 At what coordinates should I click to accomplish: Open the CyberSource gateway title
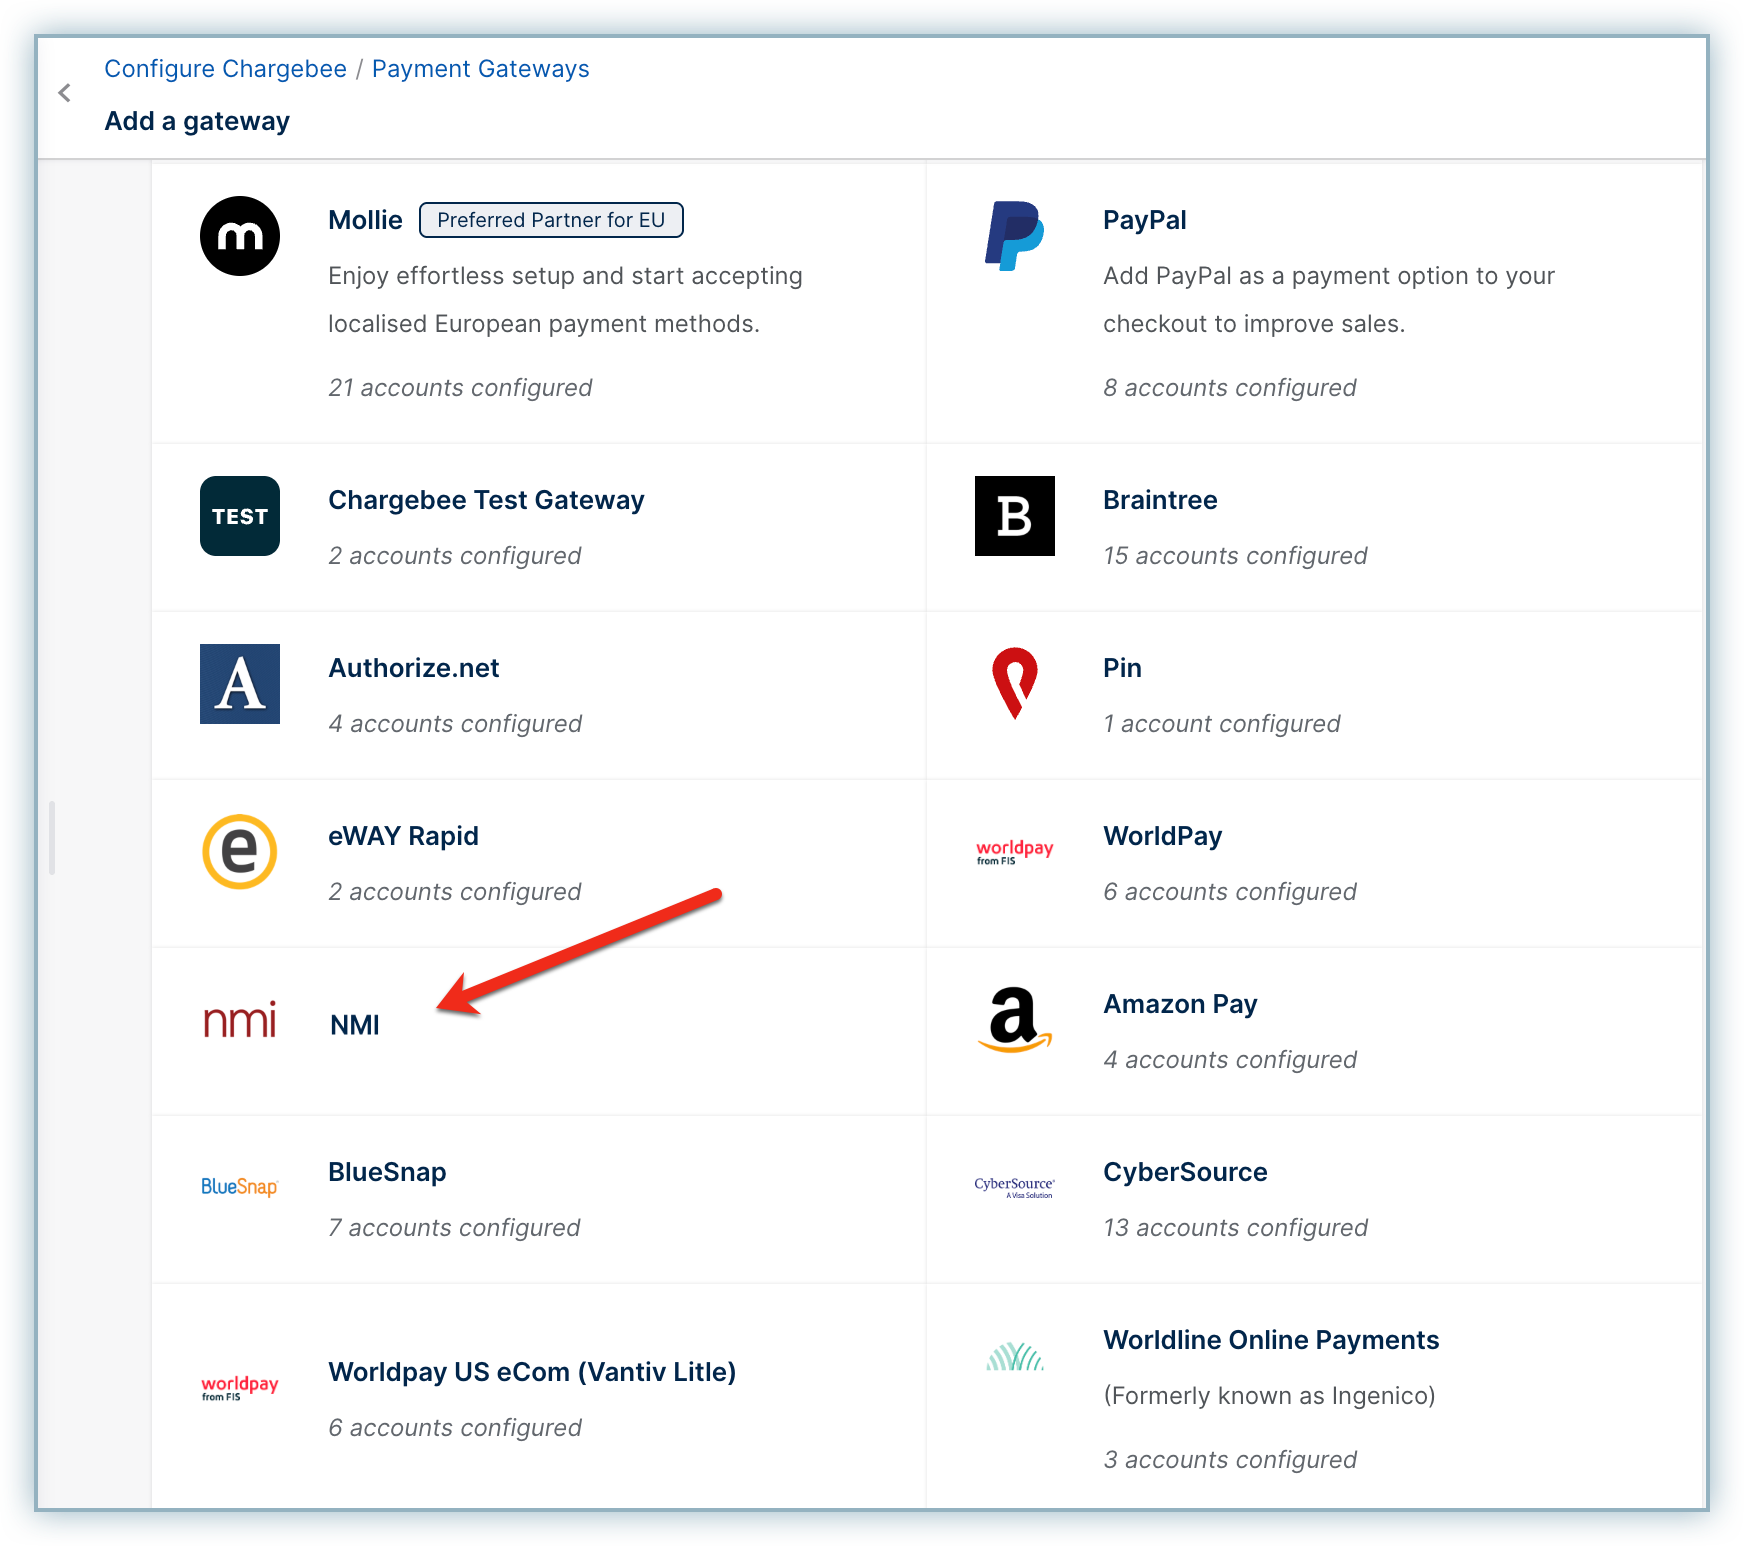[x=1185, y=1172]
